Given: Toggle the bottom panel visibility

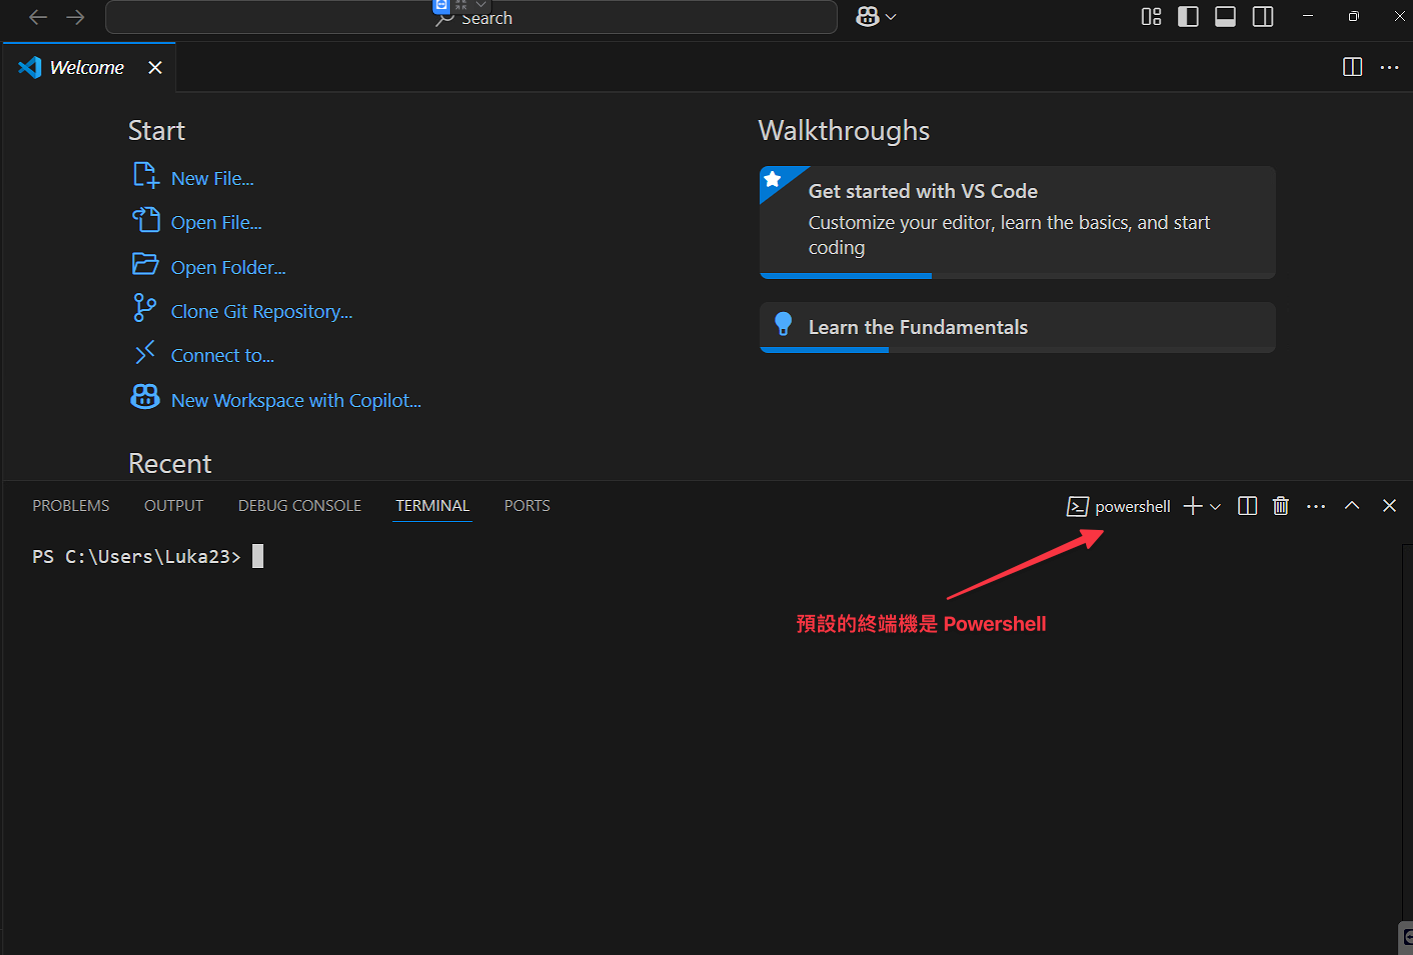Looking at the screenshot, I should tap(1225, 16).
